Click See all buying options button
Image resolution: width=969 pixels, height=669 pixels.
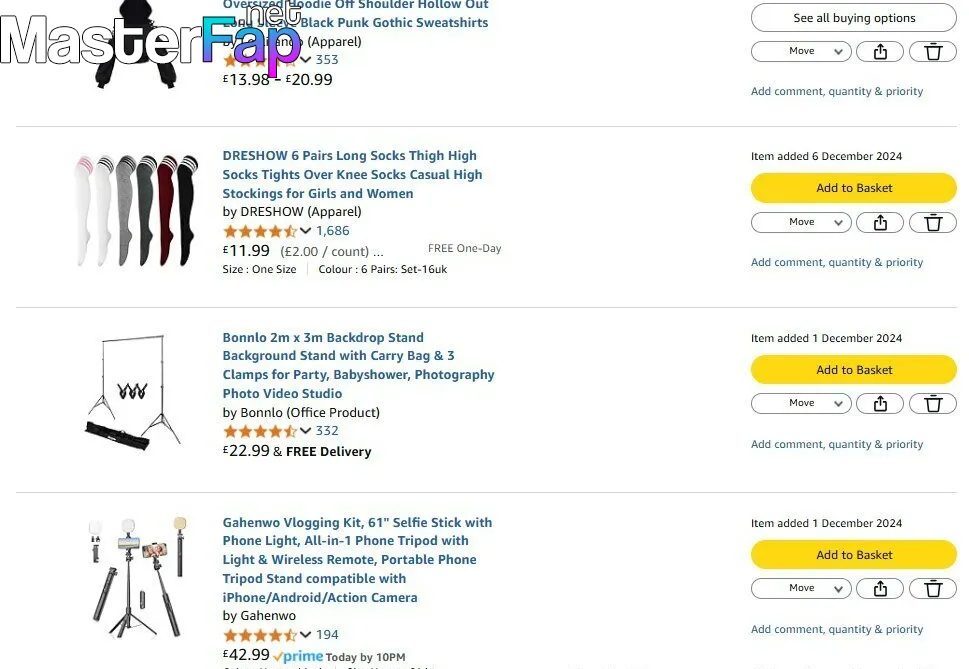tap(853, 18)
